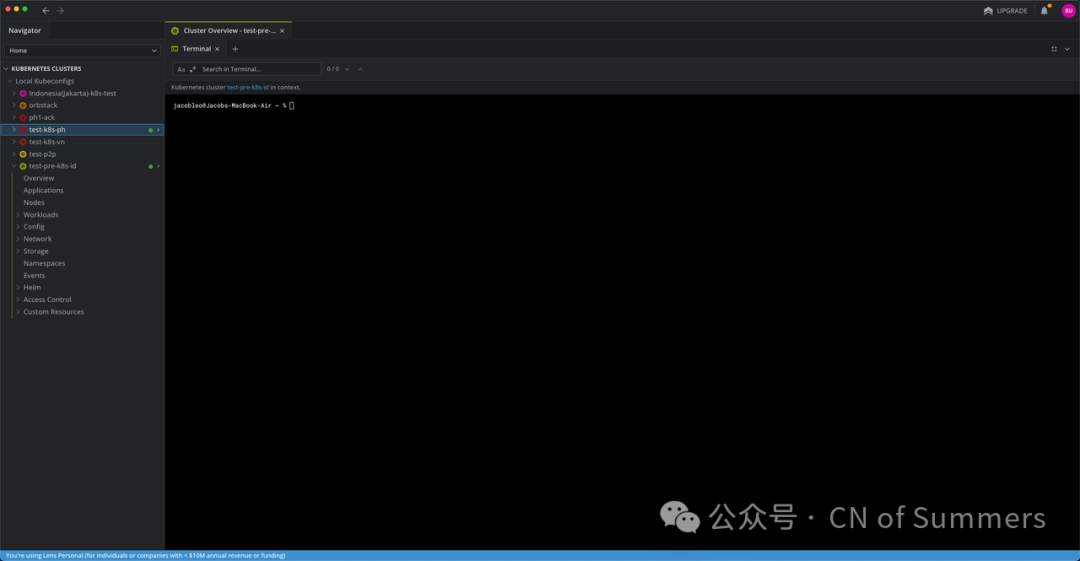Expand Workloads section

tap(18, 215)
